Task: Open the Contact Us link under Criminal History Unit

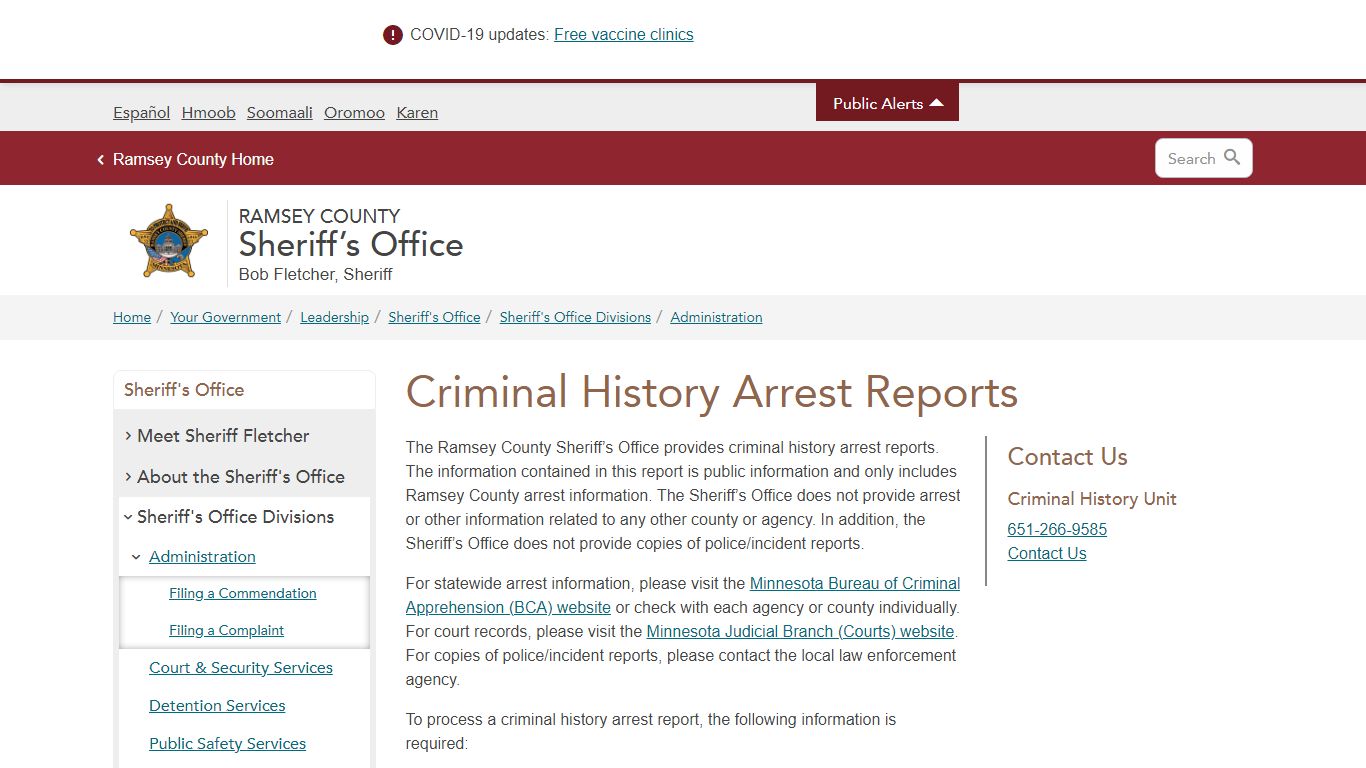Action: coord(1047,554)
